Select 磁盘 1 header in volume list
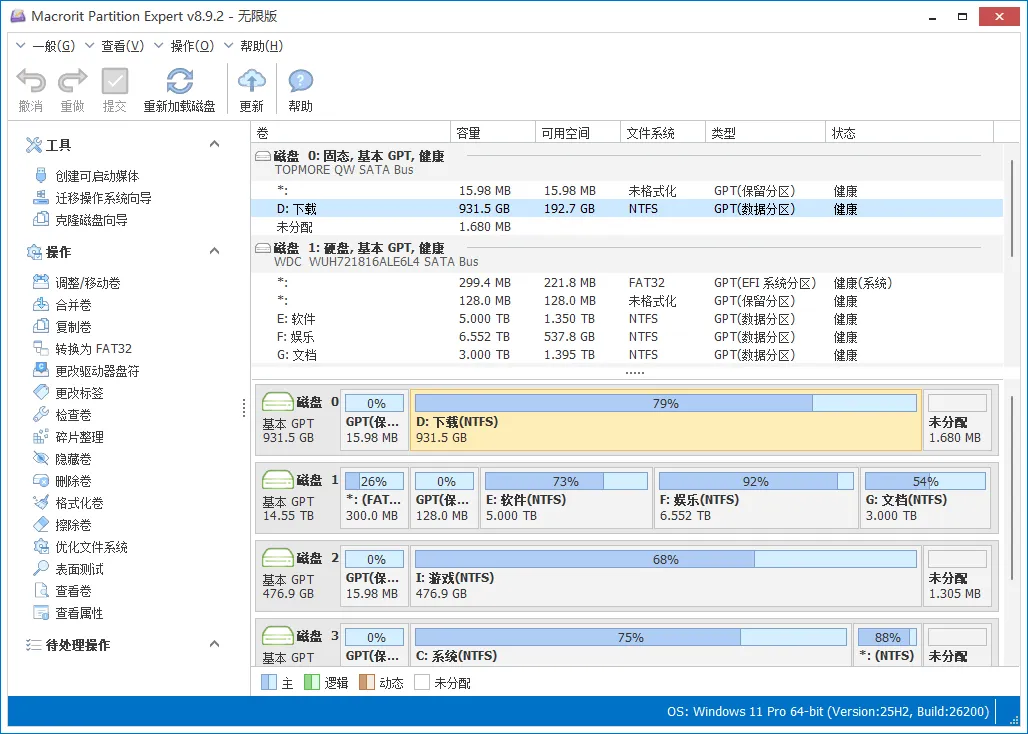 coord(627,254)
